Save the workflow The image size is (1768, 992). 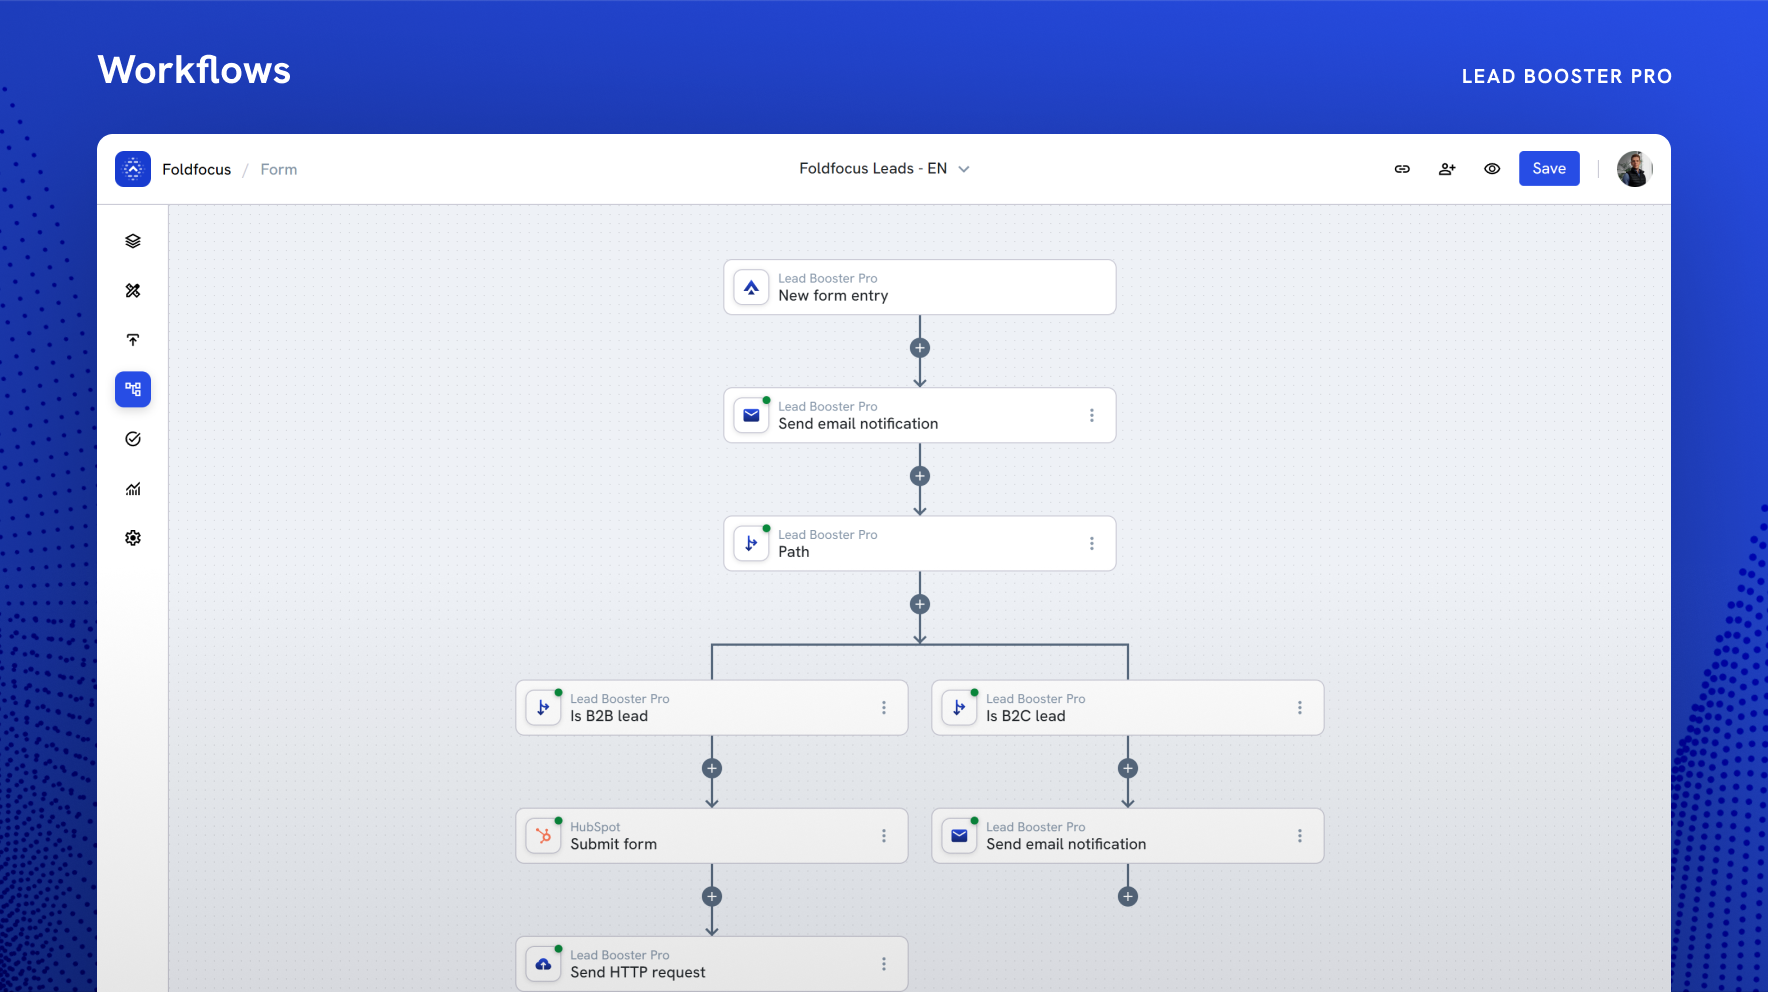[1549, 168]
